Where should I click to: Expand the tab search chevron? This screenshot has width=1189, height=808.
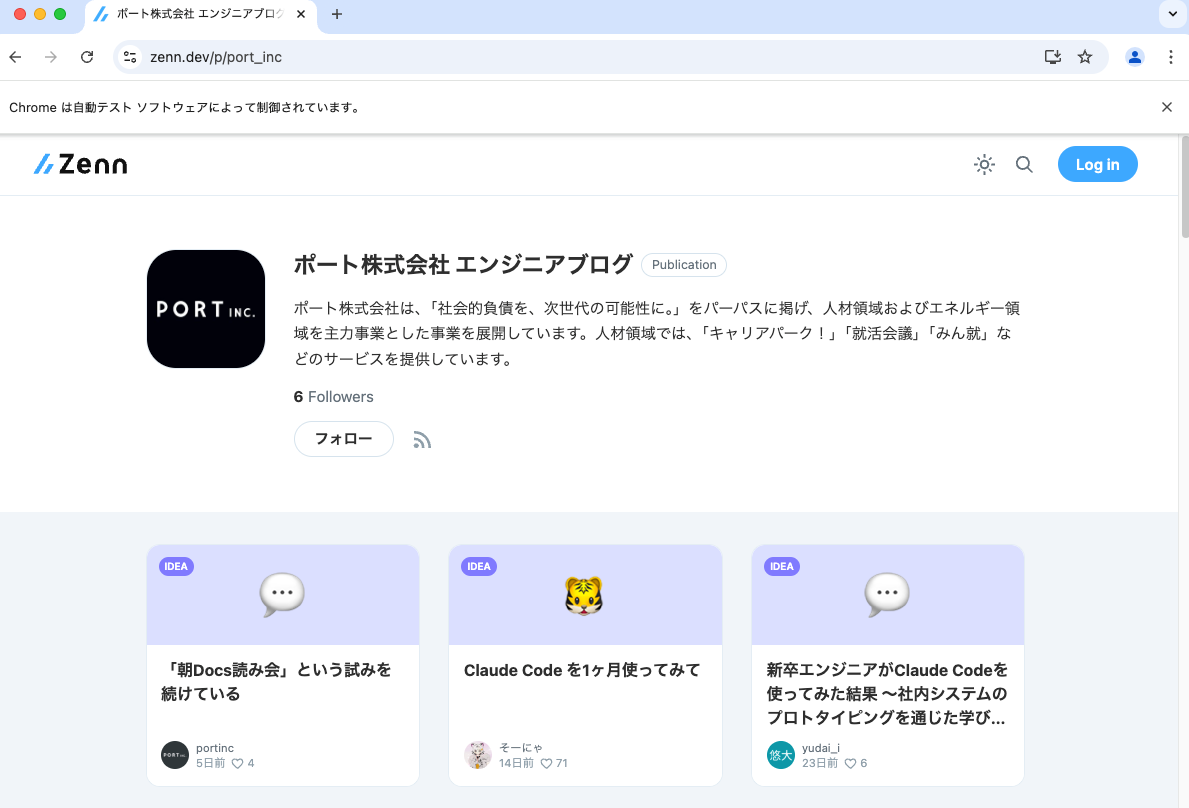pyautogui.click(x=1170, y=14)
